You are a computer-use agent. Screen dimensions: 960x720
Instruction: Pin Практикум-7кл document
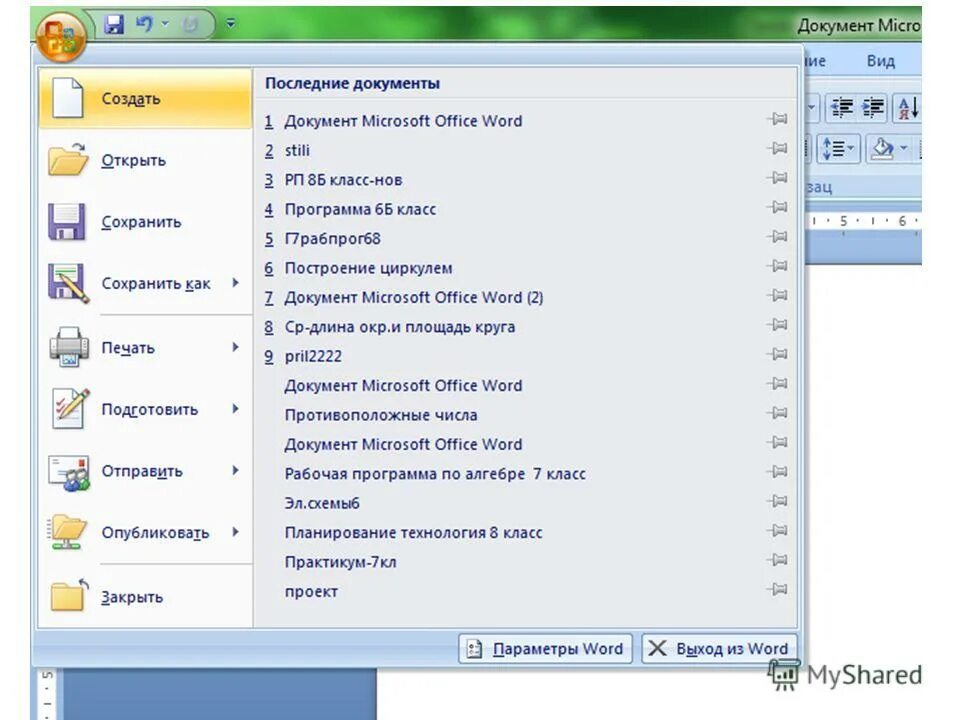[x=777, y=560]
